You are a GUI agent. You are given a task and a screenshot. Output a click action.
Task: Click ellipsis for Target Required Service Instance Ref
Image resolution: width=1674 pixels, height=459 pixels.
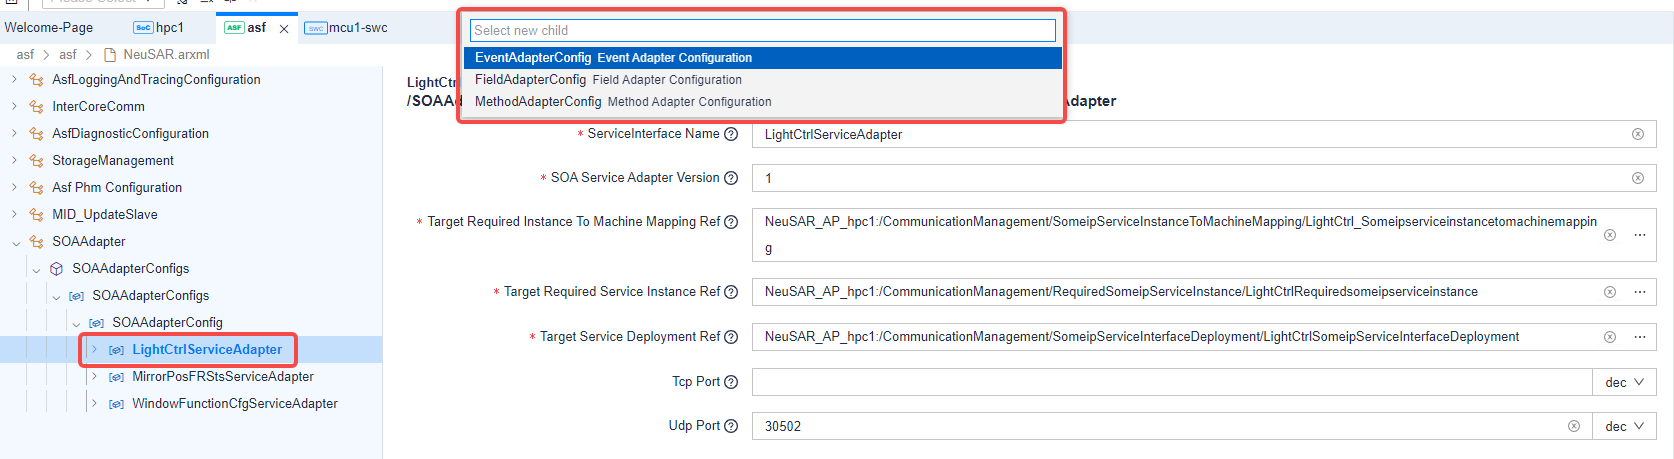click(1639, 292)
